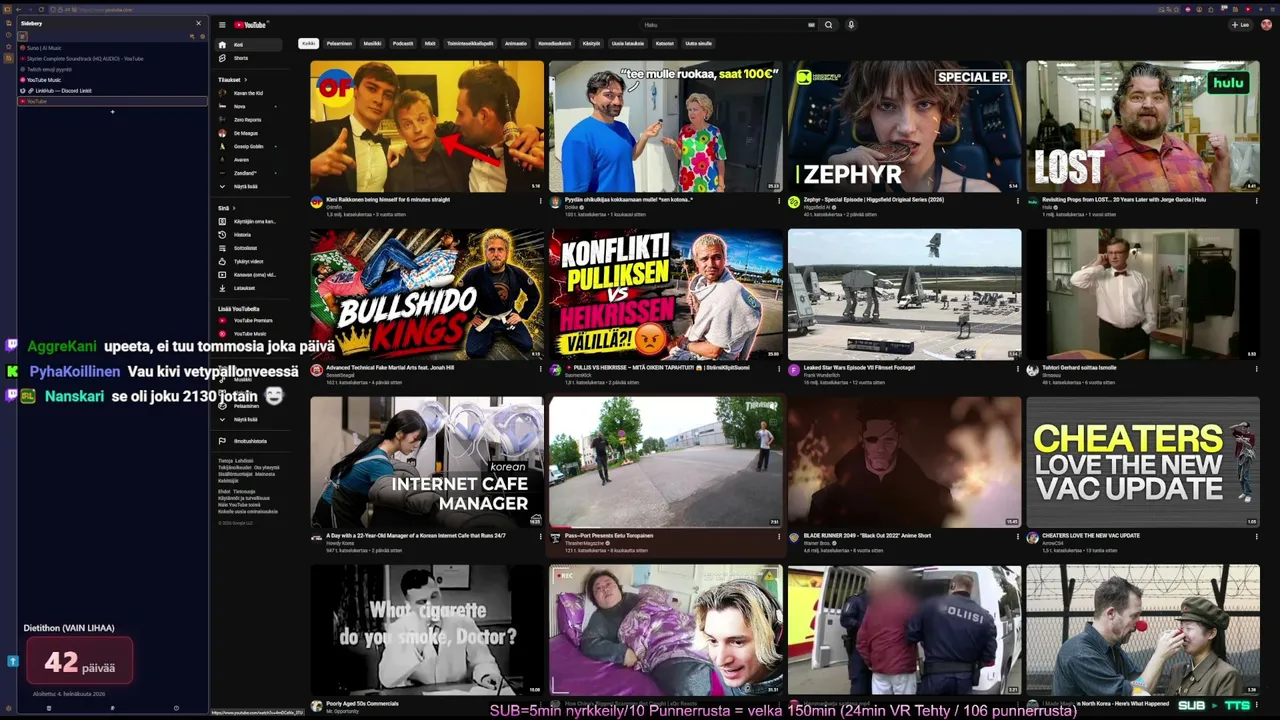The width and height of the screenshot is (1280, 720).
Task: Add a new tab with Sidebery plus
Action: tap(112, 112)
